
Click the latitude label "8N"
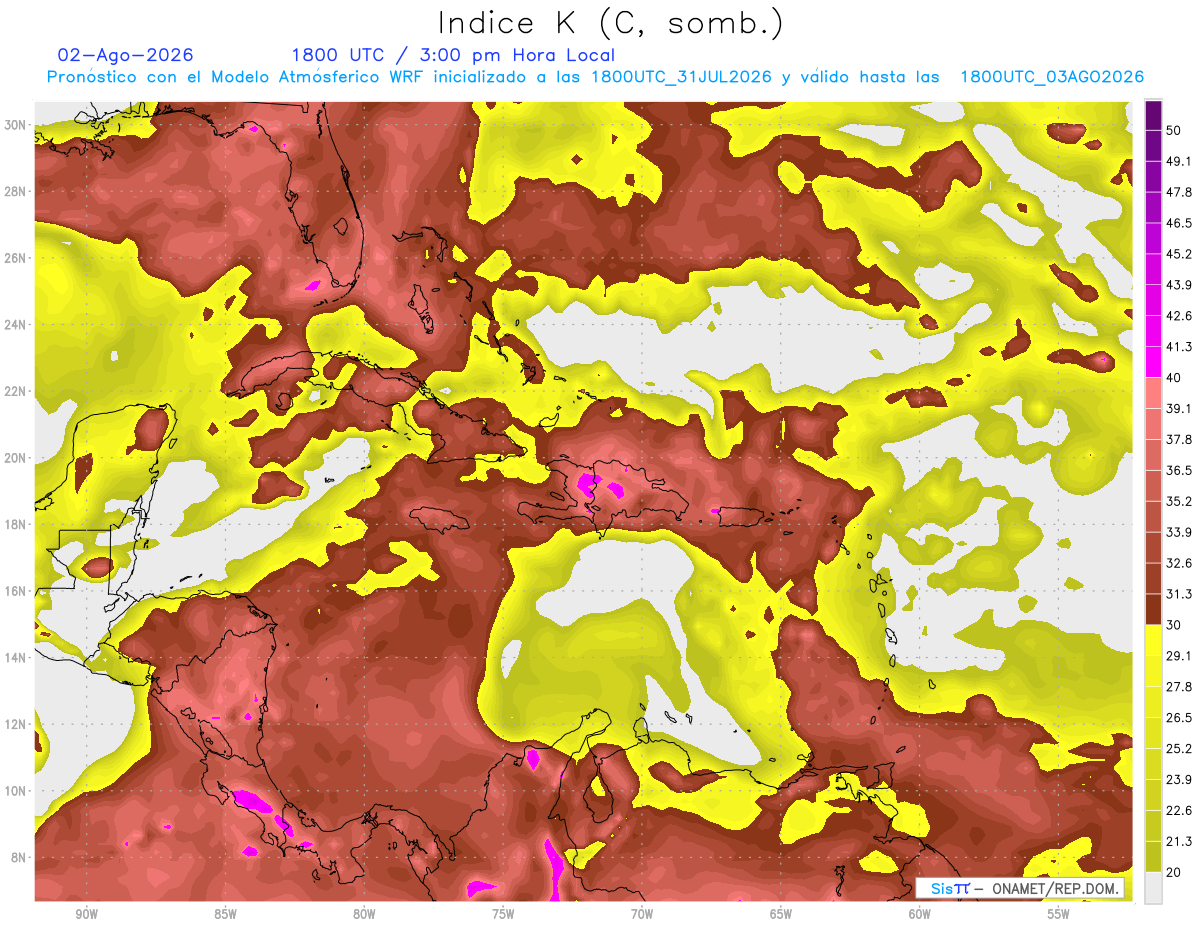click(18, 858)
